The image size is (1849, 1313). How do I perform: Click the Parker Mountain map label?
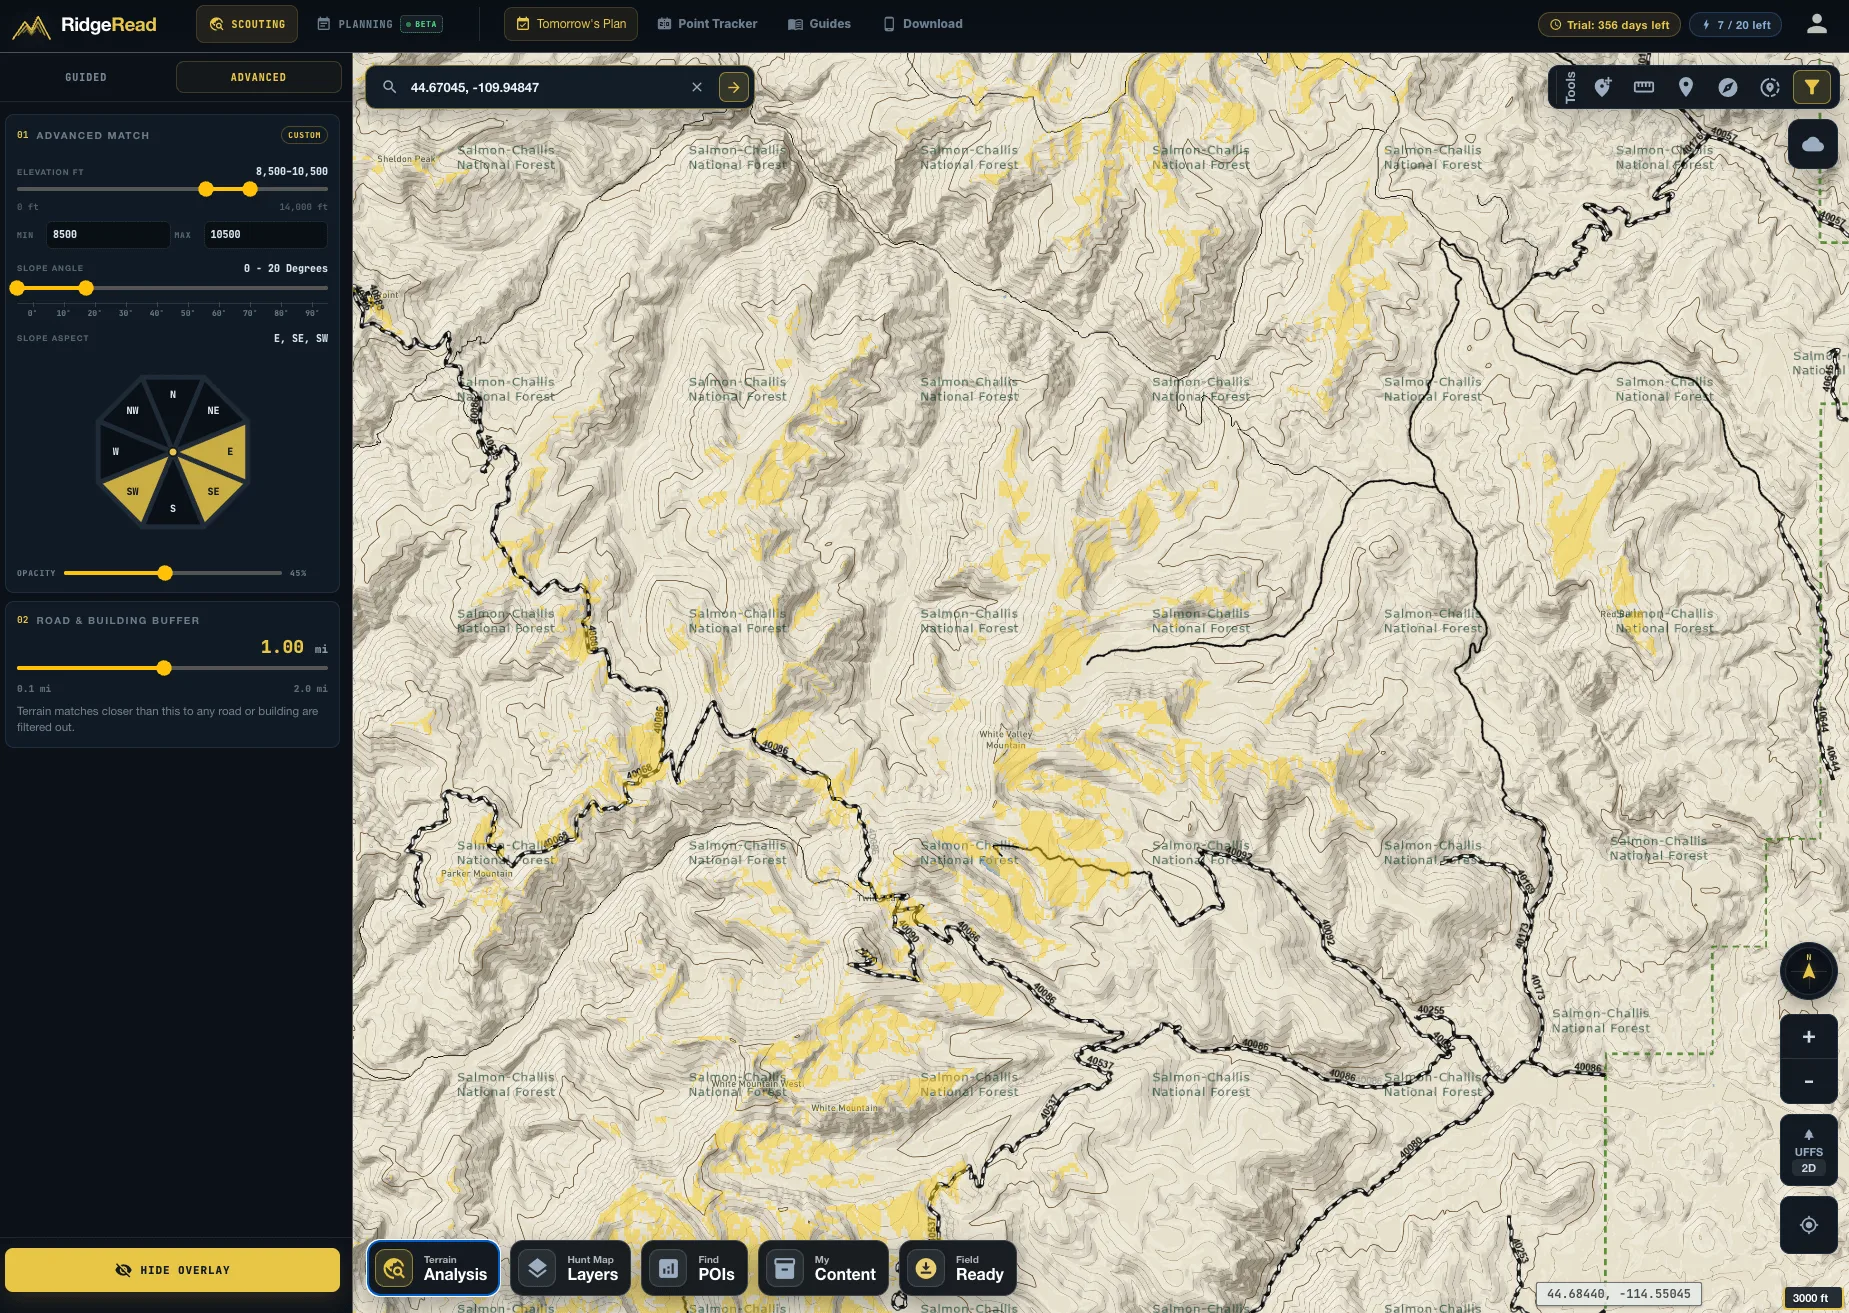pos(477,873)
